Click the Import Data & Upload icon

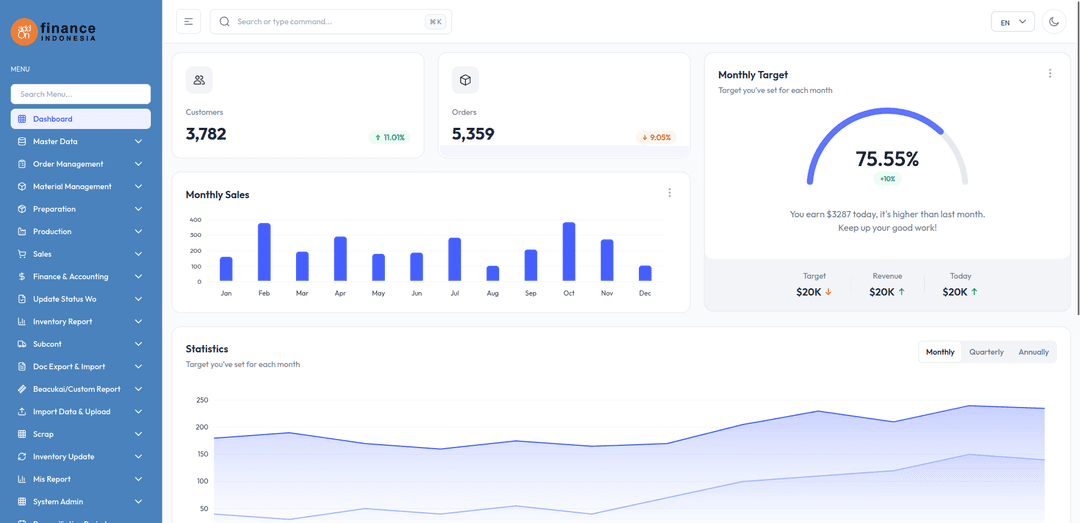pyautogui.click(x=21, y=411)
